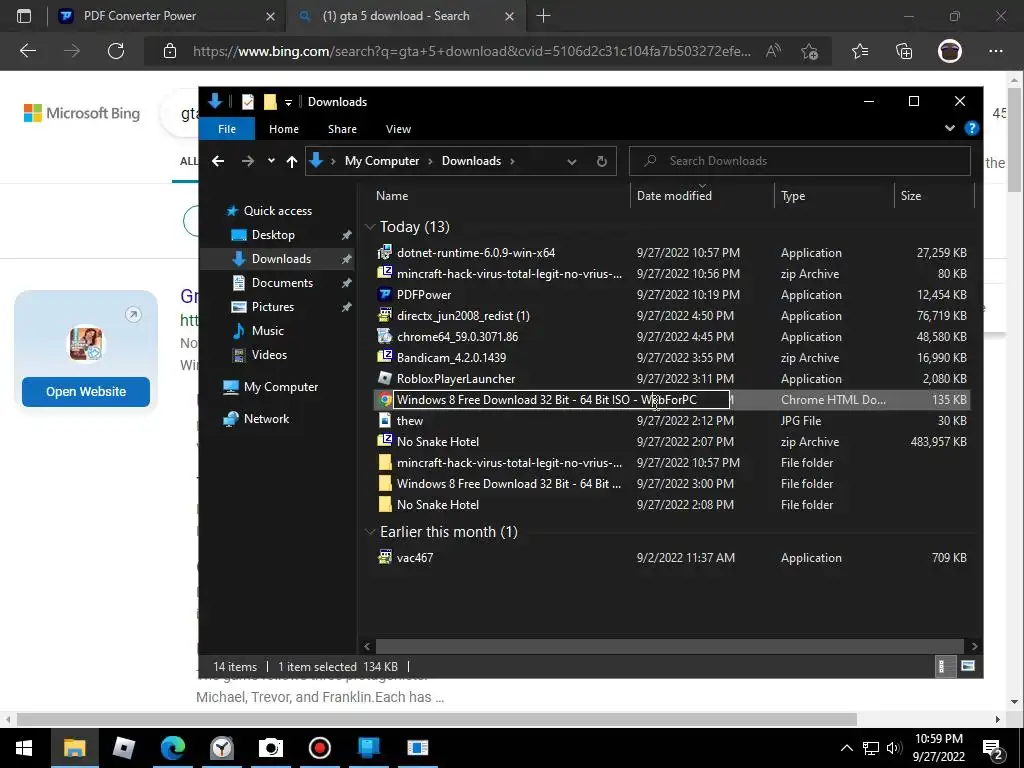This screenshot has width=1024, height=768.
Task: Open Edge Settings and more menu
Action: tap(995, 51)
